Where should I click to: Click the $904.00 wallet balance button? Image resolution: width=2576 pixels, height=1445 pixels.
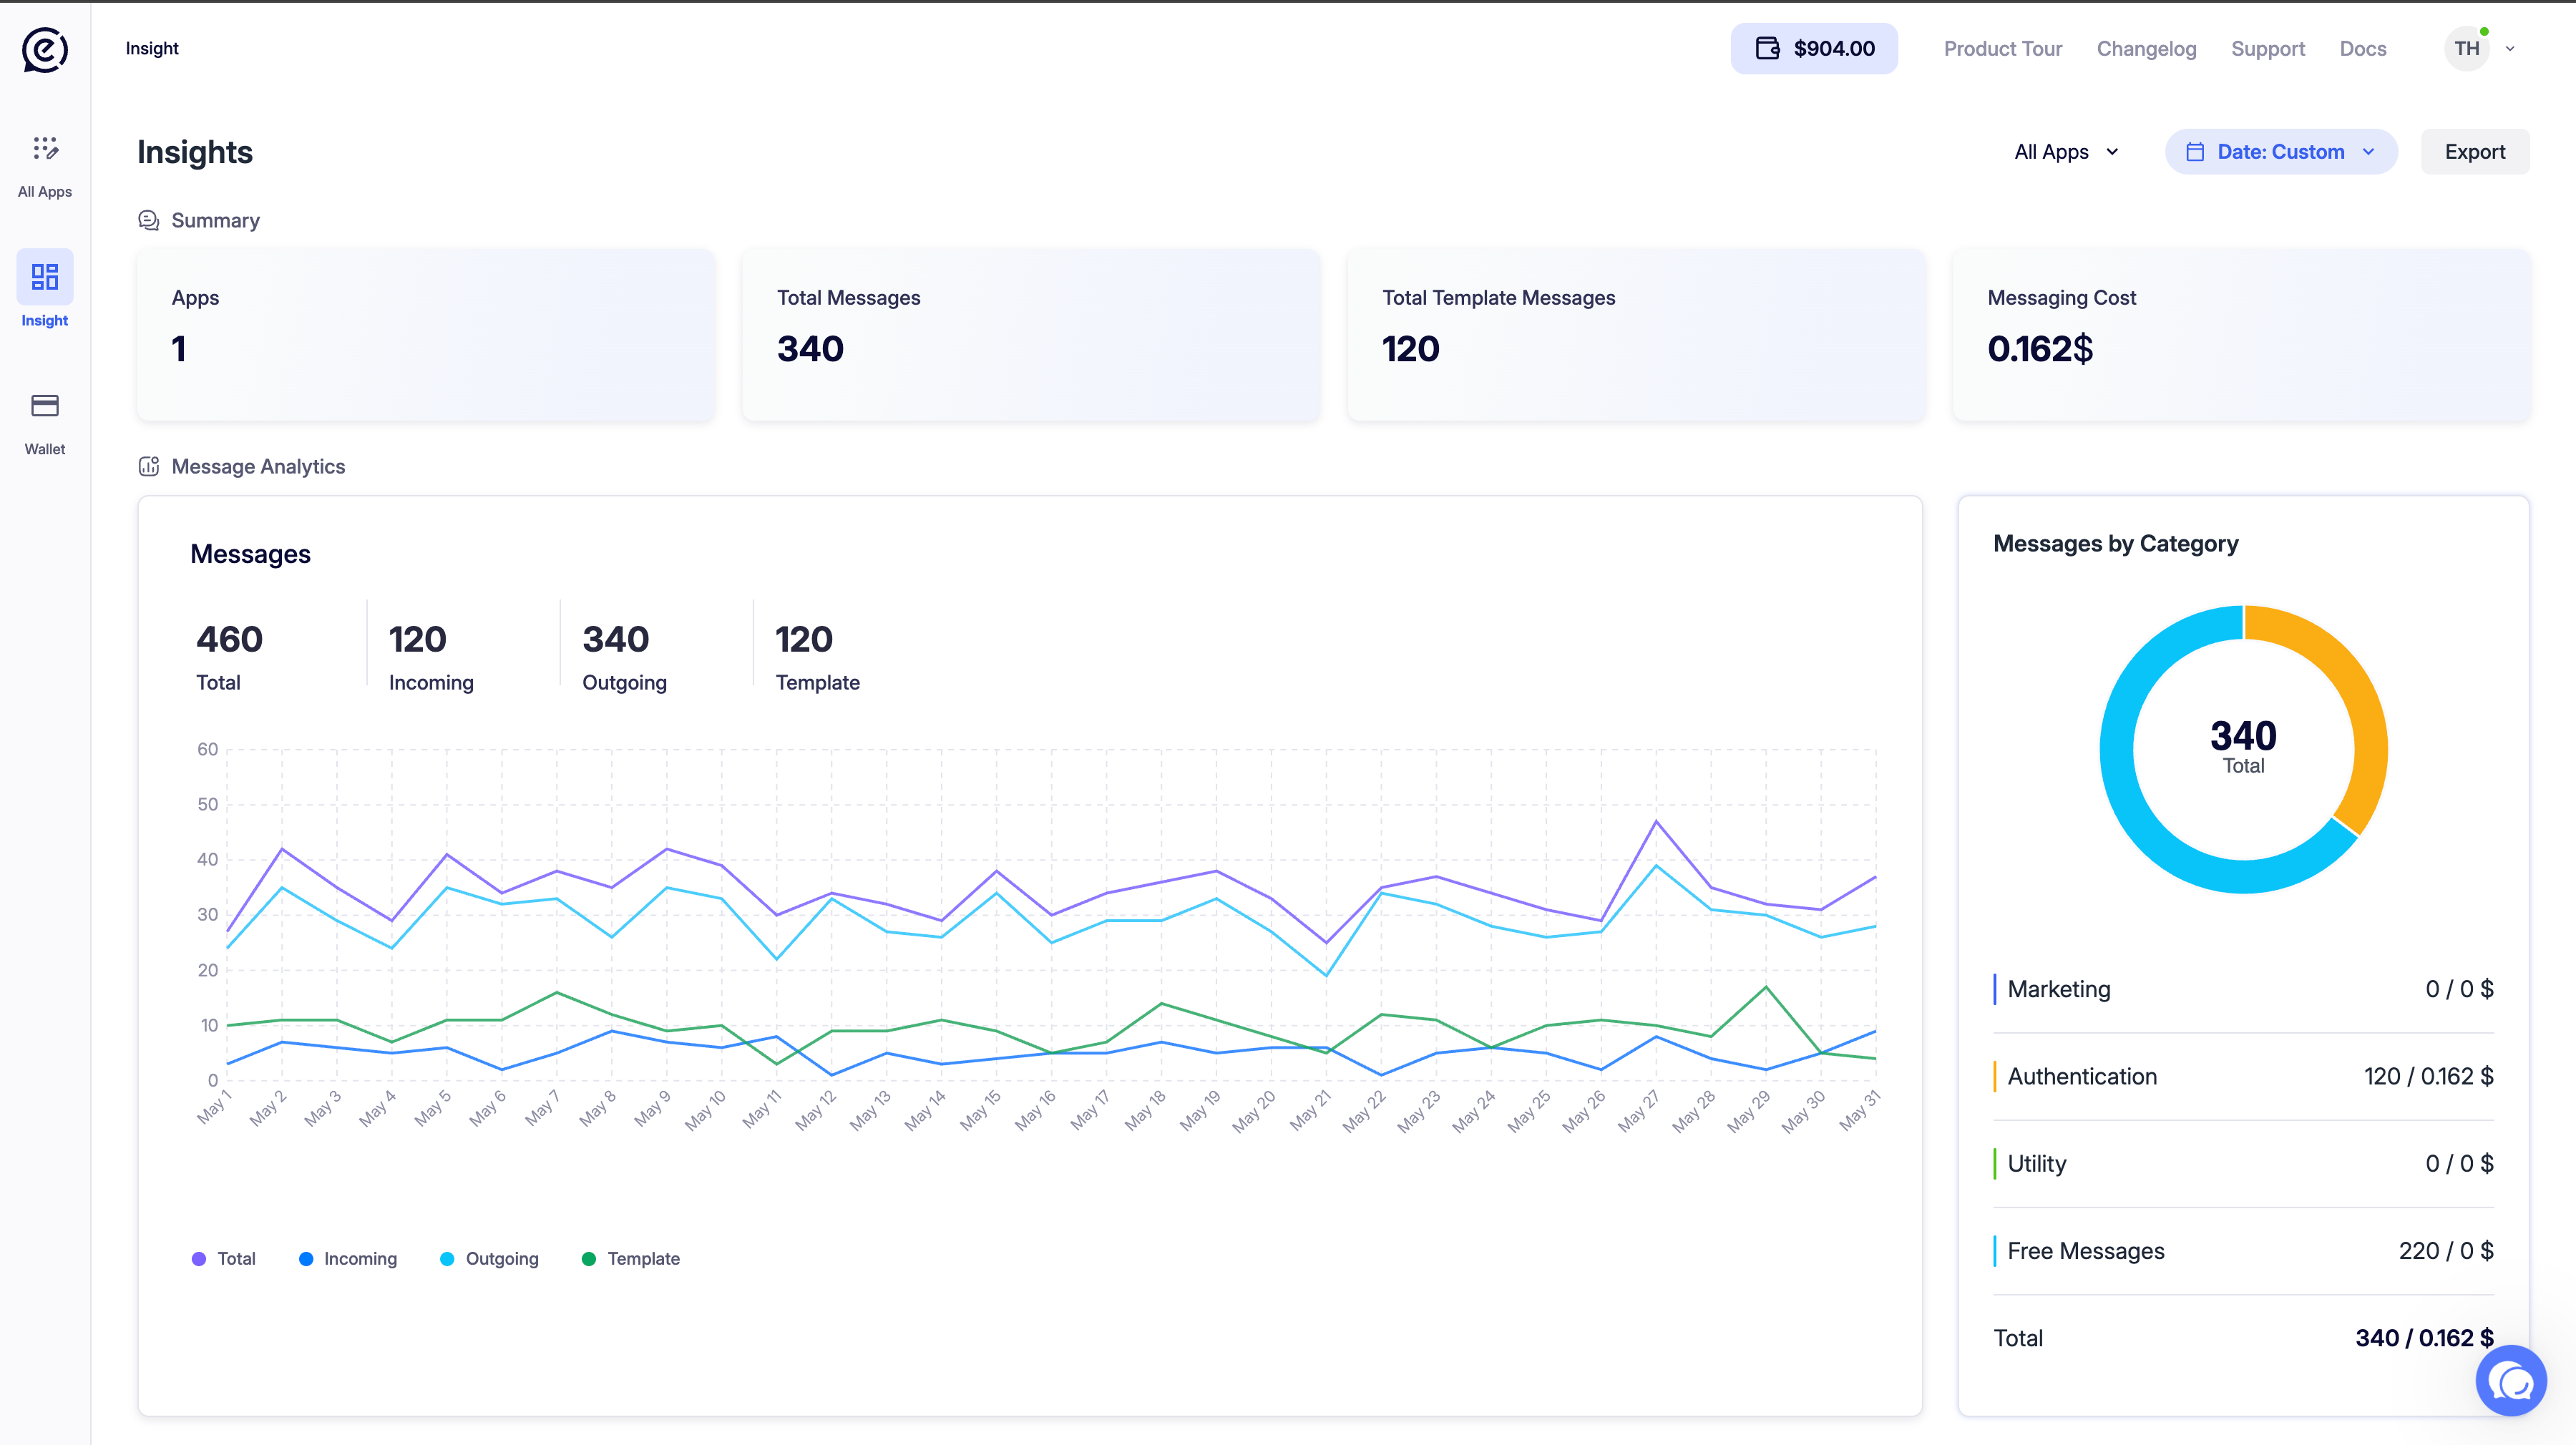click(x=1814, y=49)
